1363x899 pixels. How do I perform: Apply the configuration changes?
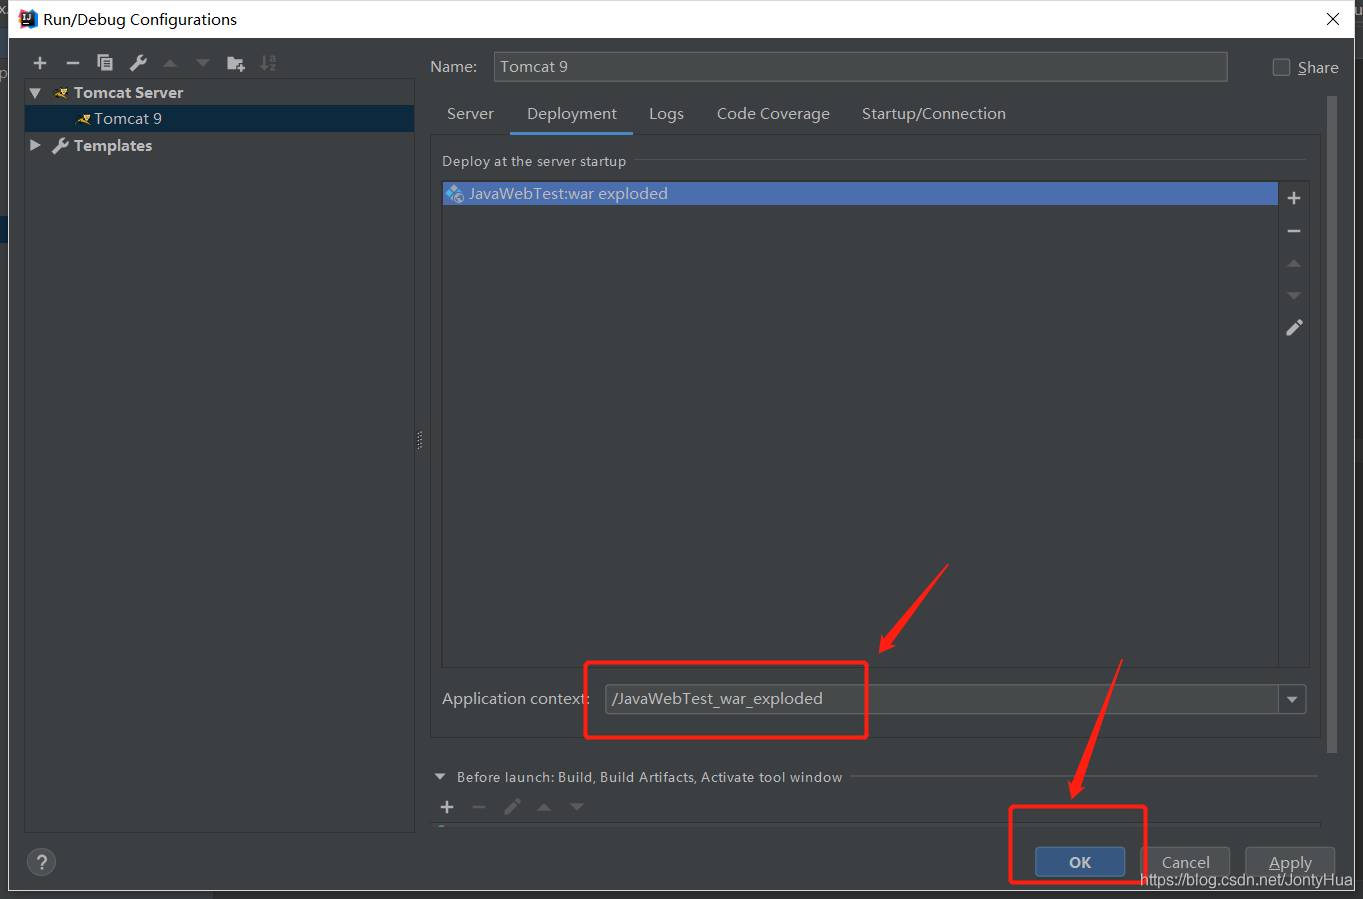coord(1289,862)
